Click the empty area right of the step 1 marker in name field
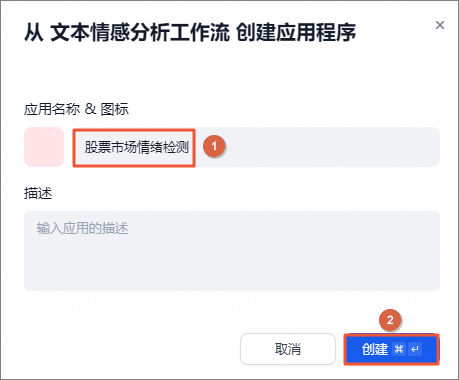 pos(332,147)
